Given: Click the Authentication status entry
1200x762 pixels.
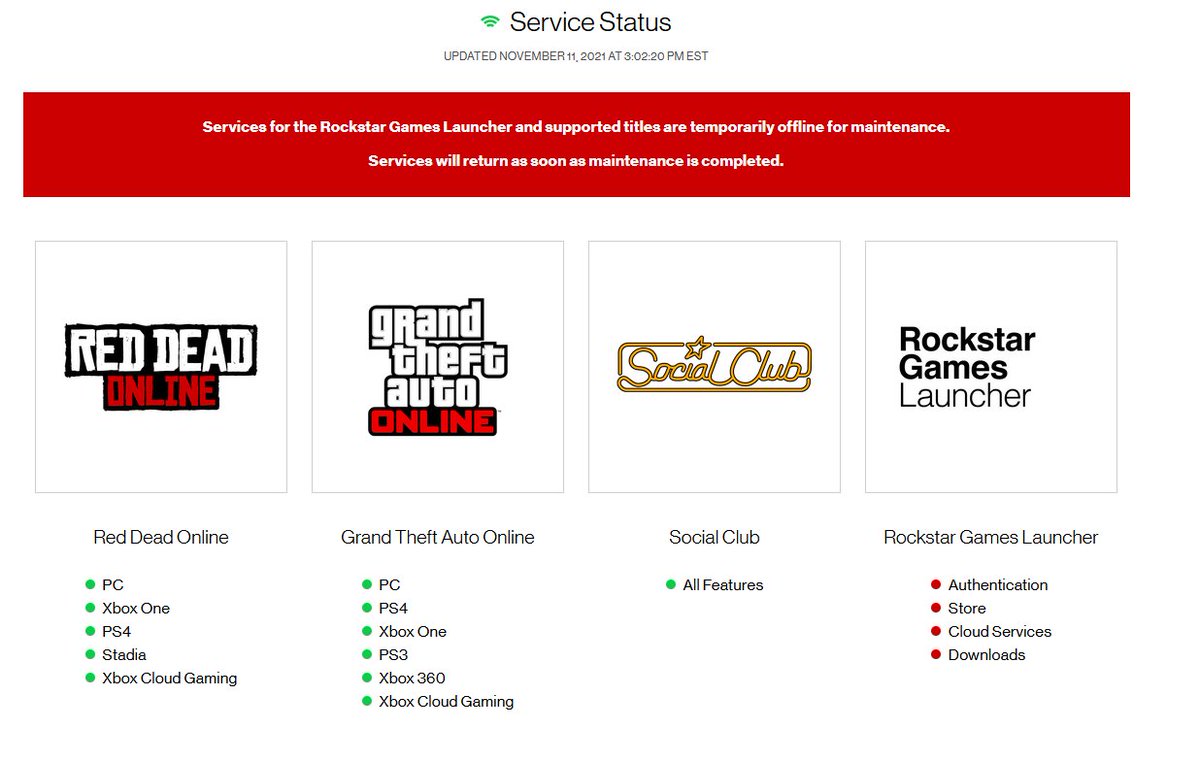Looking at the screenshot, I should (x=998, y=585).
